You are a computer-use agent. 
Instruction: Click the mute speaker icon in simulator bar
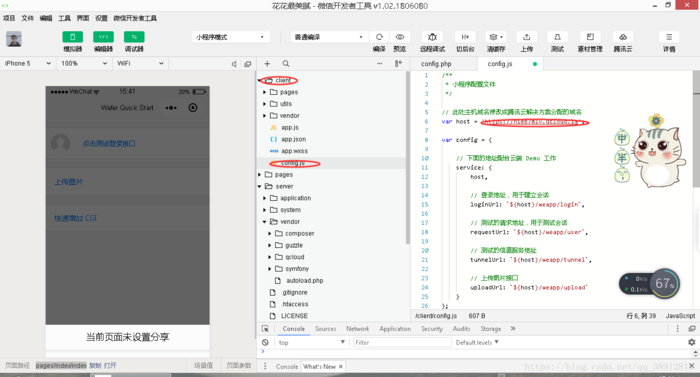(234, 64)
